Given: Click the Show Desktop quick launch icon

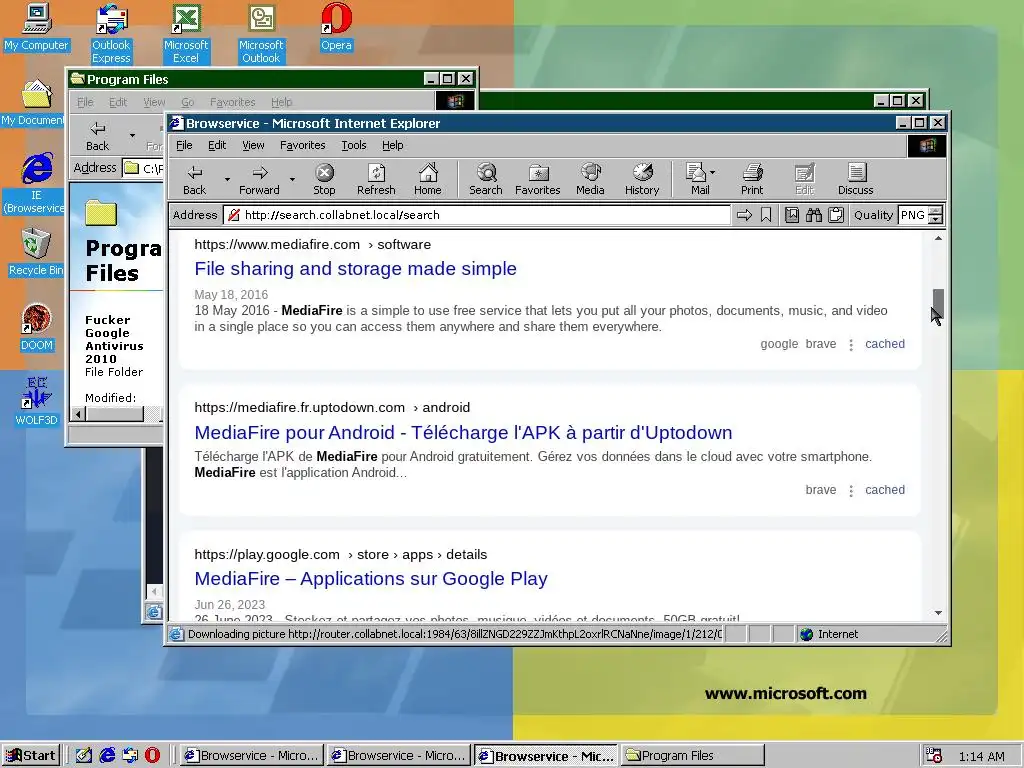Looking at the screenshot, I should point(84,756).
